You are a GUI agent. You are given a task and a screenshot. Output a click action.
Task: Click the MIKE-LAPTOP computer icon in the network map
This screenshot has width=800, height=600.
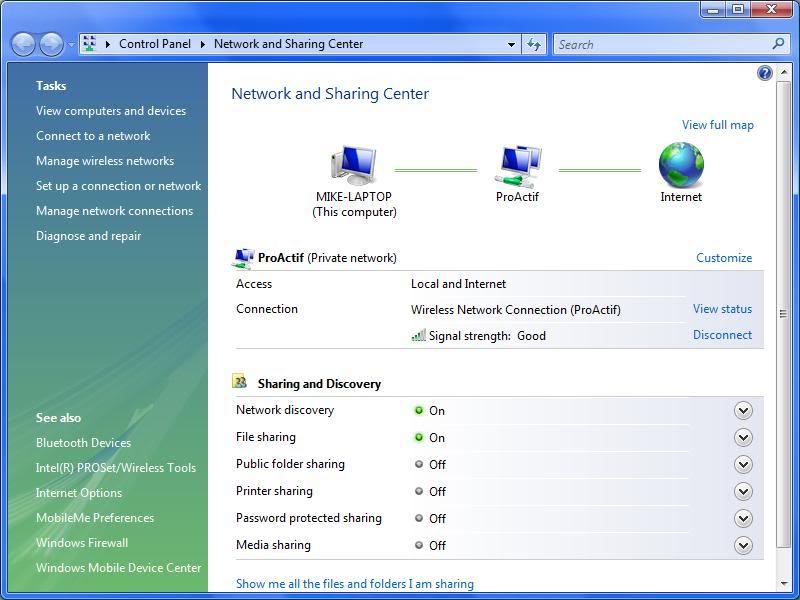pyautogui.click(x=354, y=162)
